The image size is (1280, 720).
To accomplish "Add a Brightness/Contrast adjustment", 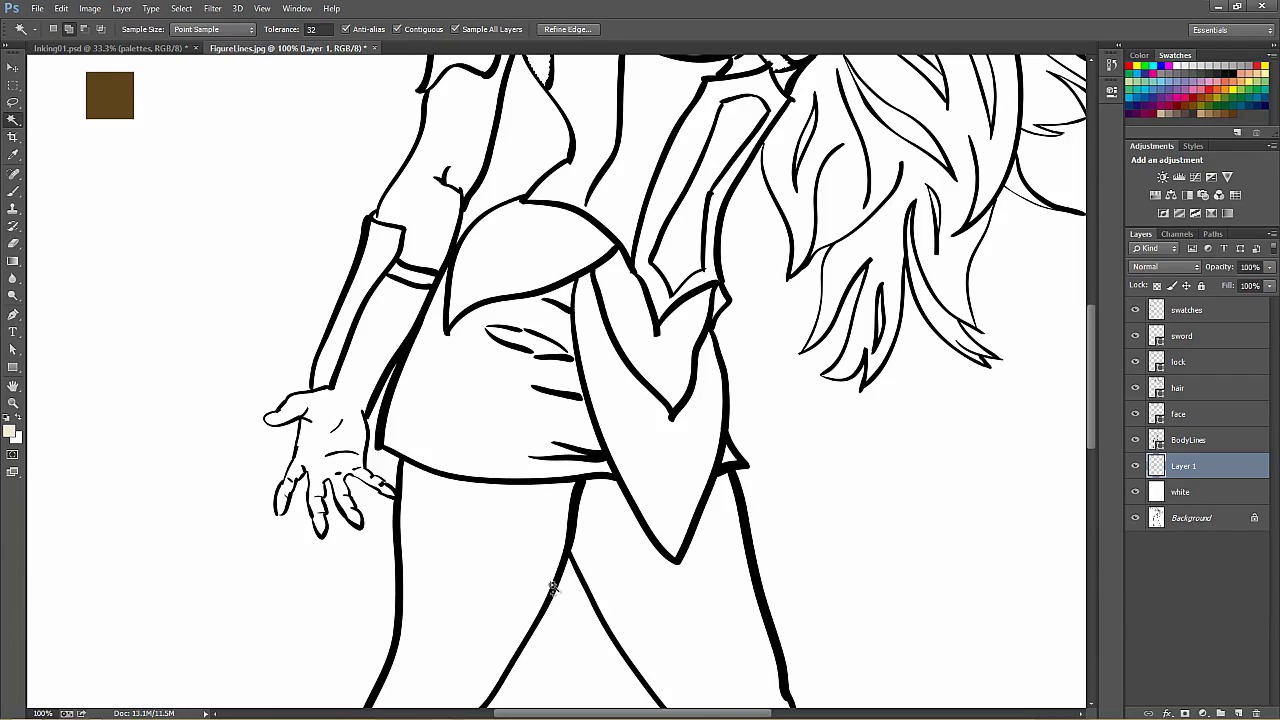I will click(x=1163, y=177).
